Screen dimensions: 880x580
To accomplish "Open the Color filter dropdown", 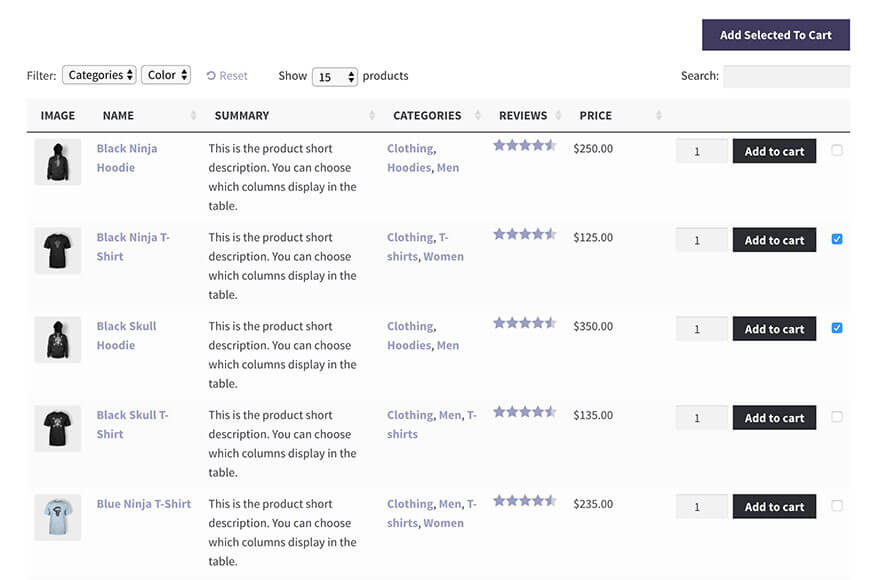I will pos(166,75).
